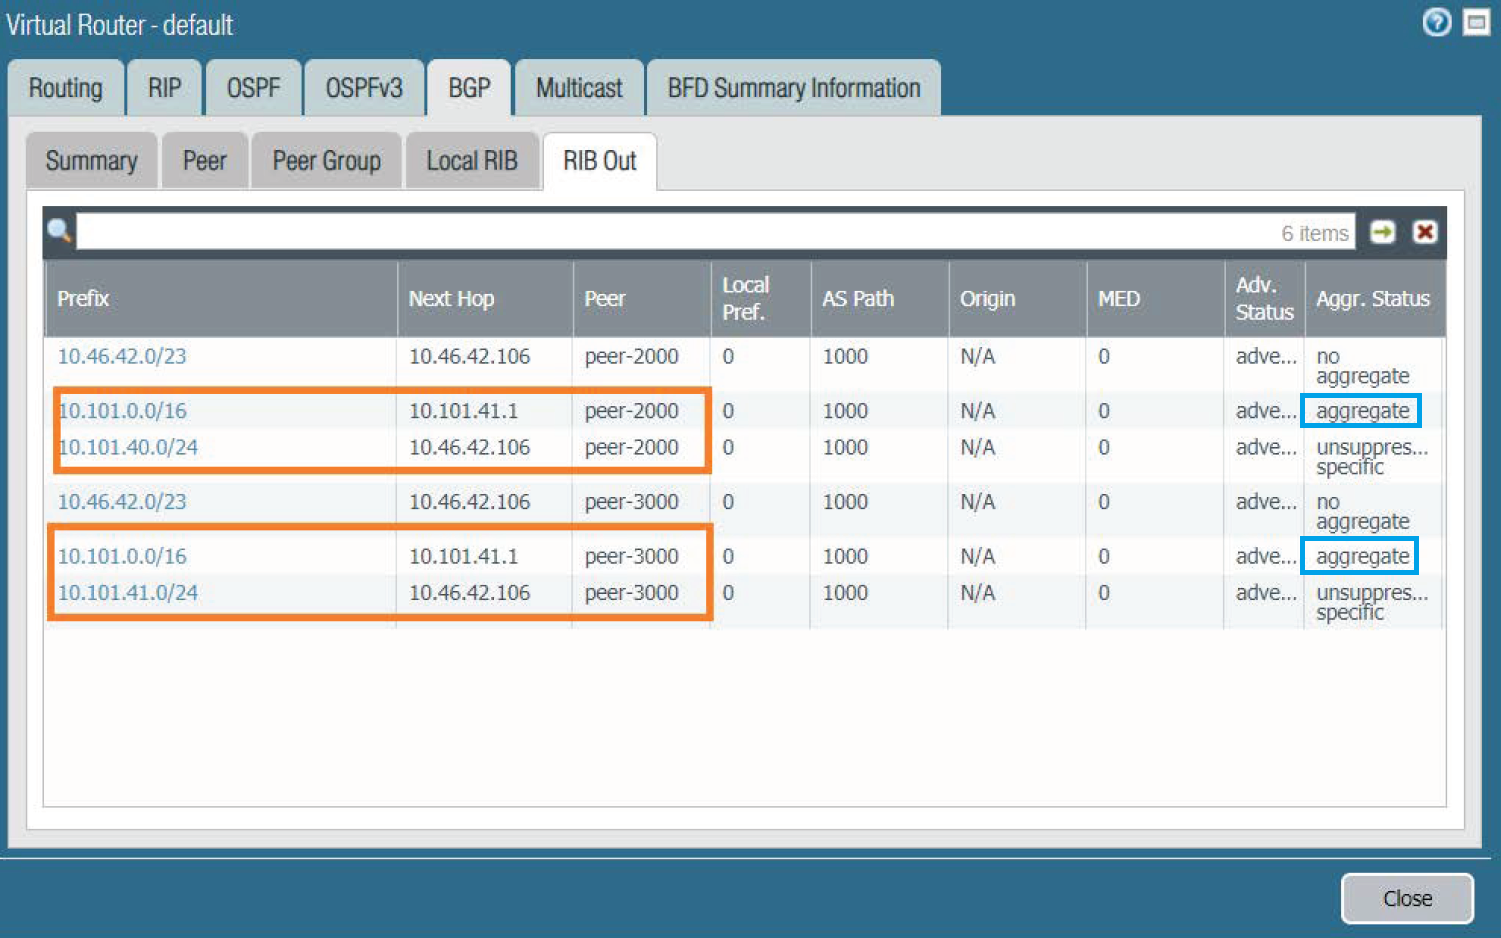Open the Peer Group sub-tab
The height and width of the screenshot is (938, 1501).
(326, 161)
